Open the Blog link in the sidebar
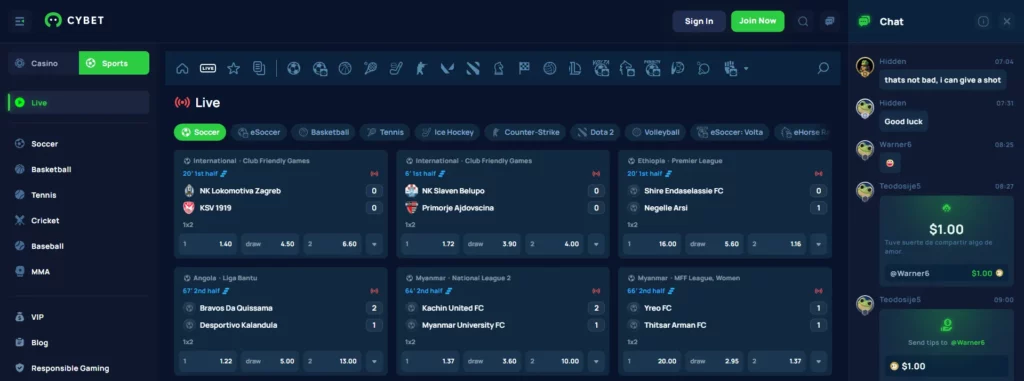This screenshot has width=1024, height=381. [x=79, y=342]
